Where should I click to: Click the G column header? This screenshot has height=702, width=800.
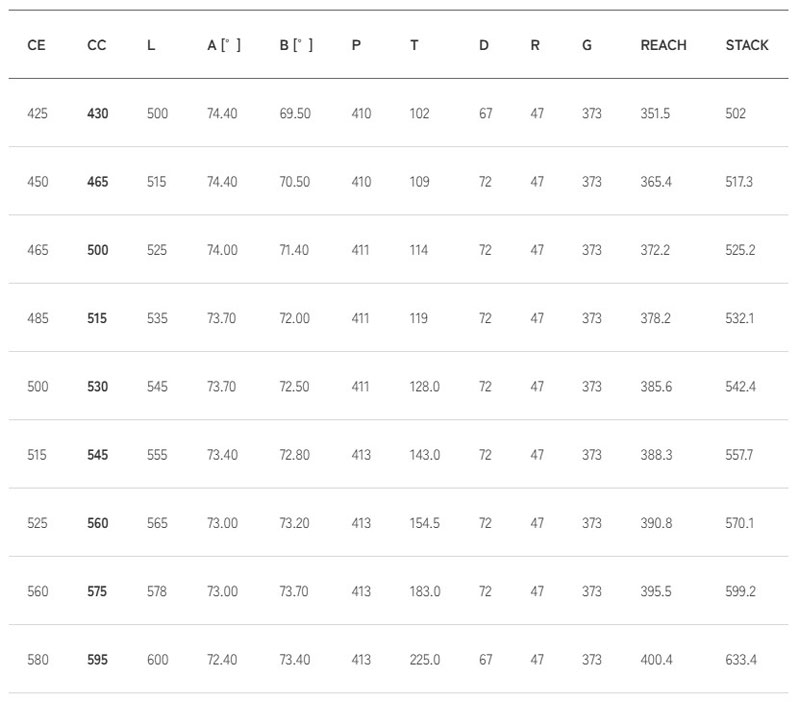(x=586, y=45)
